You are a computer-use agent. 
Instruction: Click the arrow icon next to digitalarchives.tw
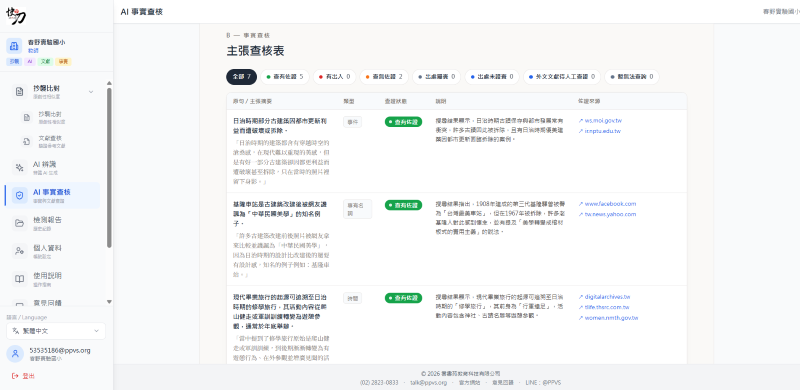click(x=581, y=297)
